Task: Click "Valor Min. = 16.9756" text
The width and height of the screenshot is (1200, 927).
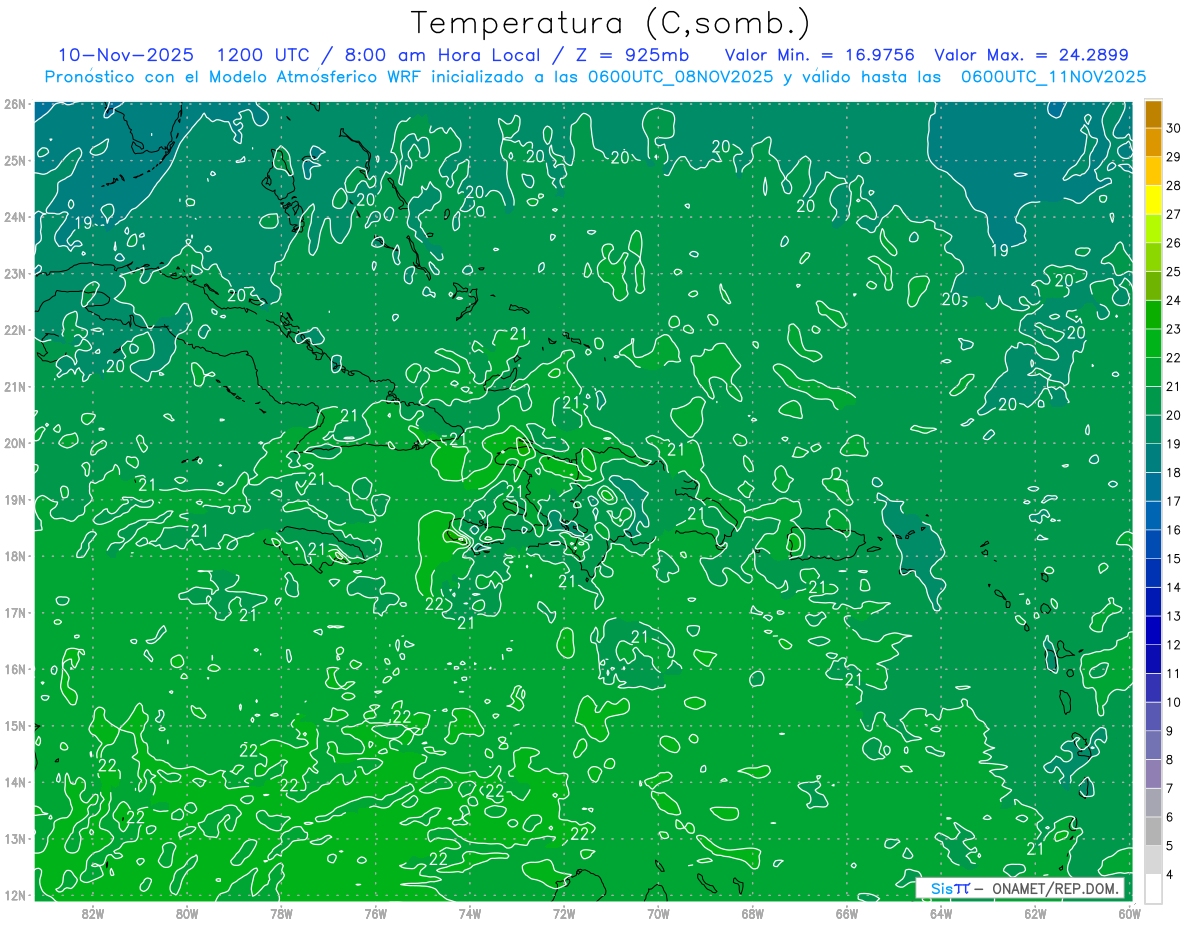Action: (819, 55)
